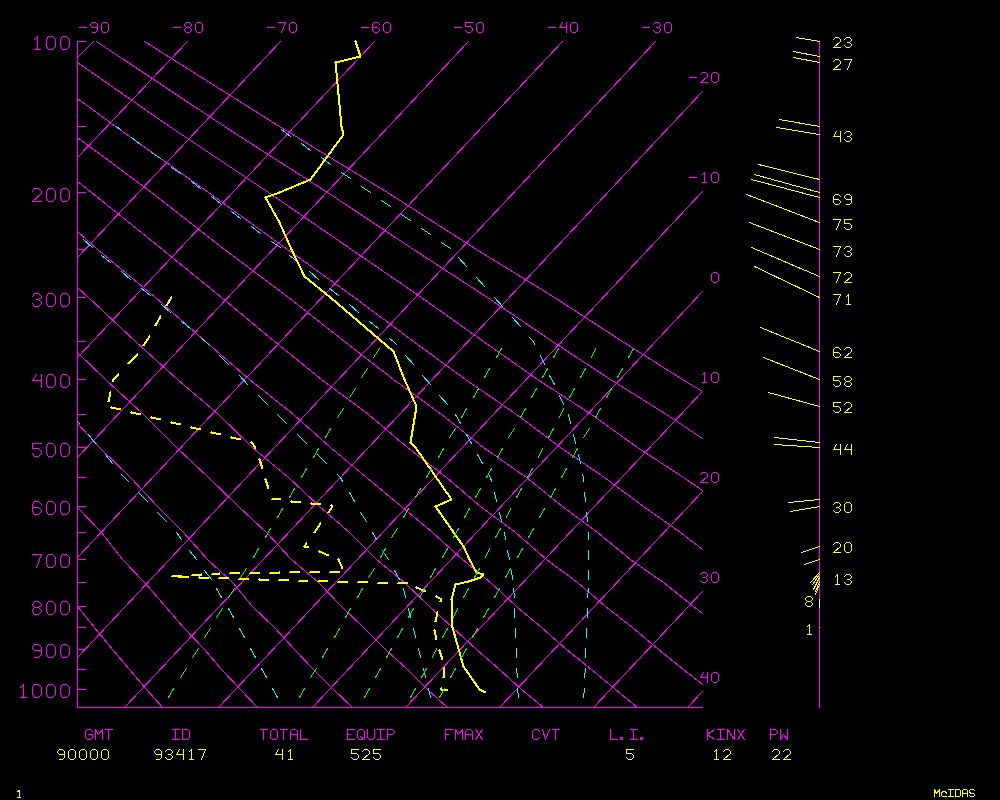Select the L.I. lifted index label
1000x800 pixels.
point(627,735)
